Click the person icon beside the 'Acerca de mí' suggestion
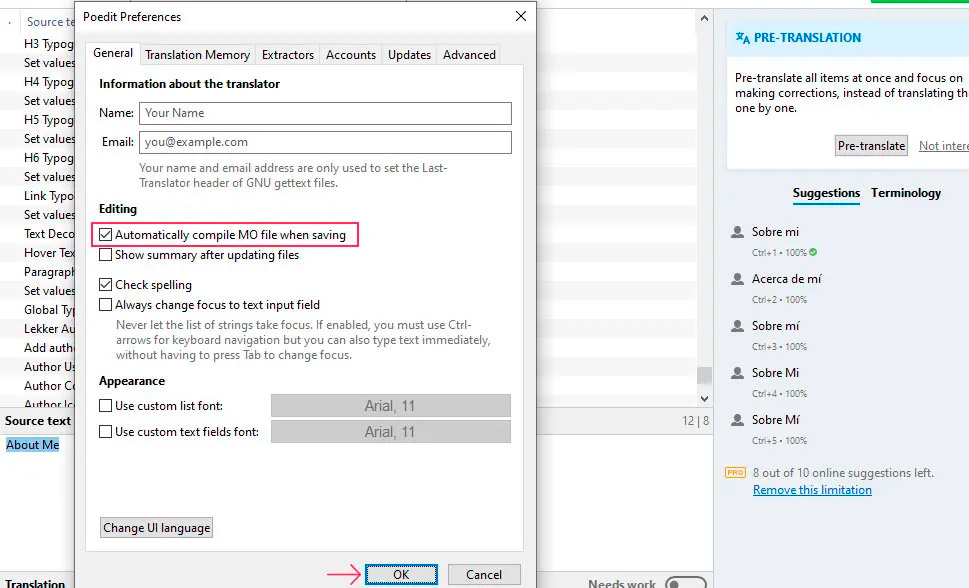Screen dimensions: 969x588 point(738,280)
